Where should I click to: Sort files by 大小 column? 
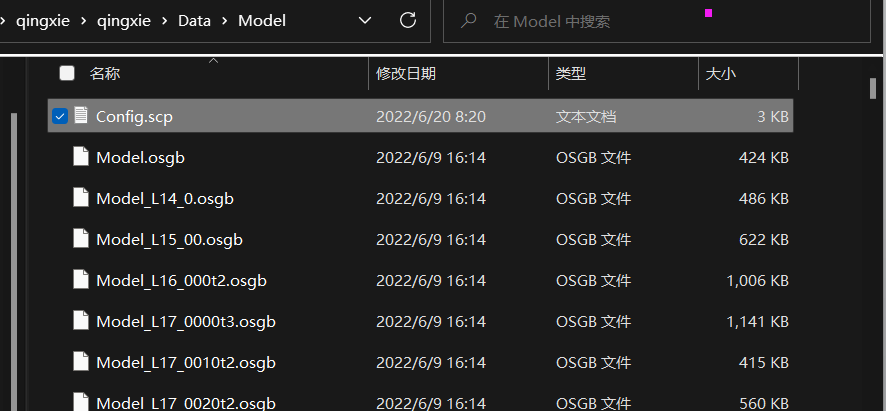point(721,73)
